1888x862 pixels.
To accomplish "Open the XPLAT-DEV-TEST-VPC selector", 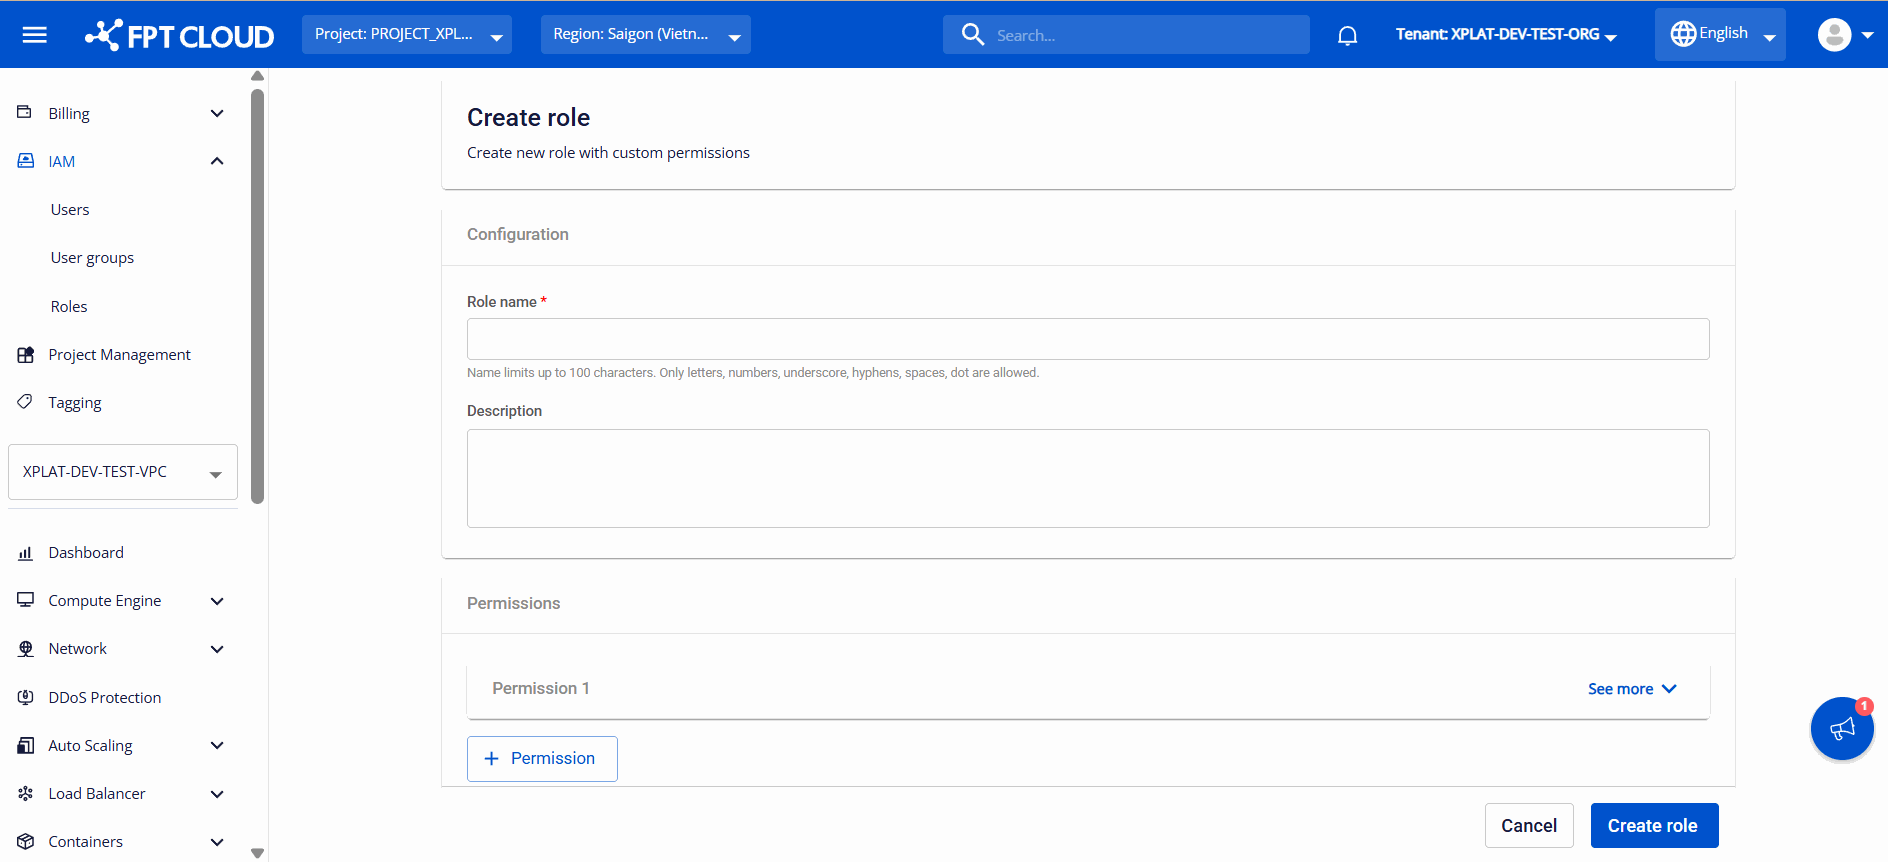I will [x=123, y=472].
